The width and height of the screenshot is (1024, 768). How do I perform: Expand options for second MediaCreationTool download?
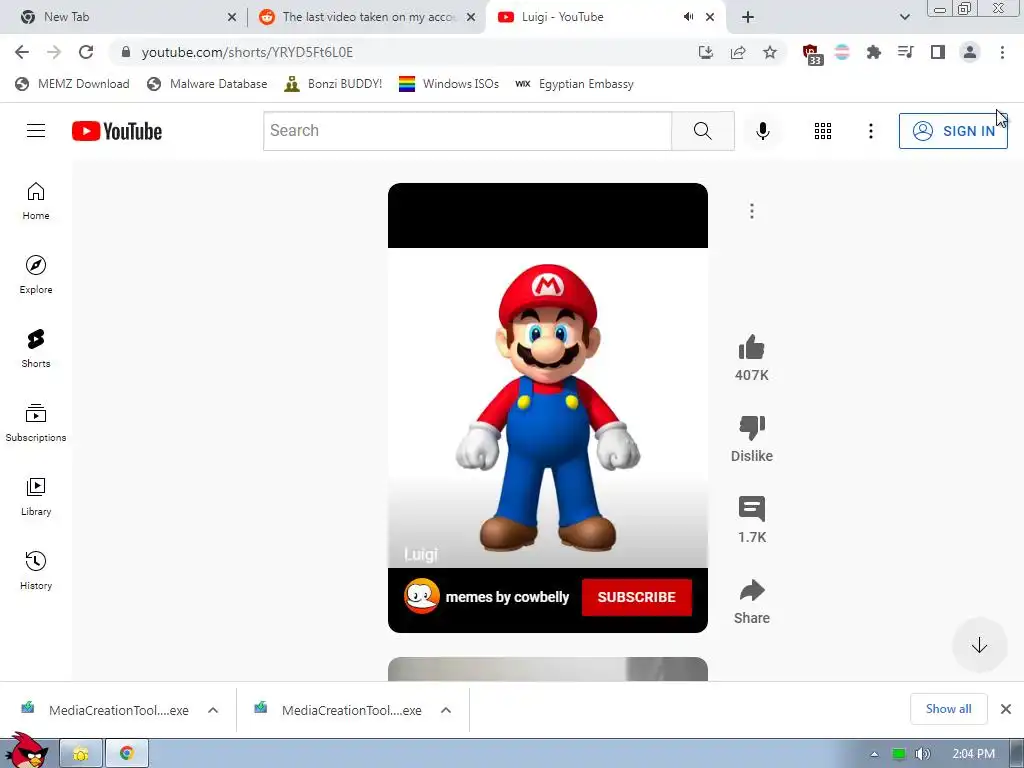point(446,710)
